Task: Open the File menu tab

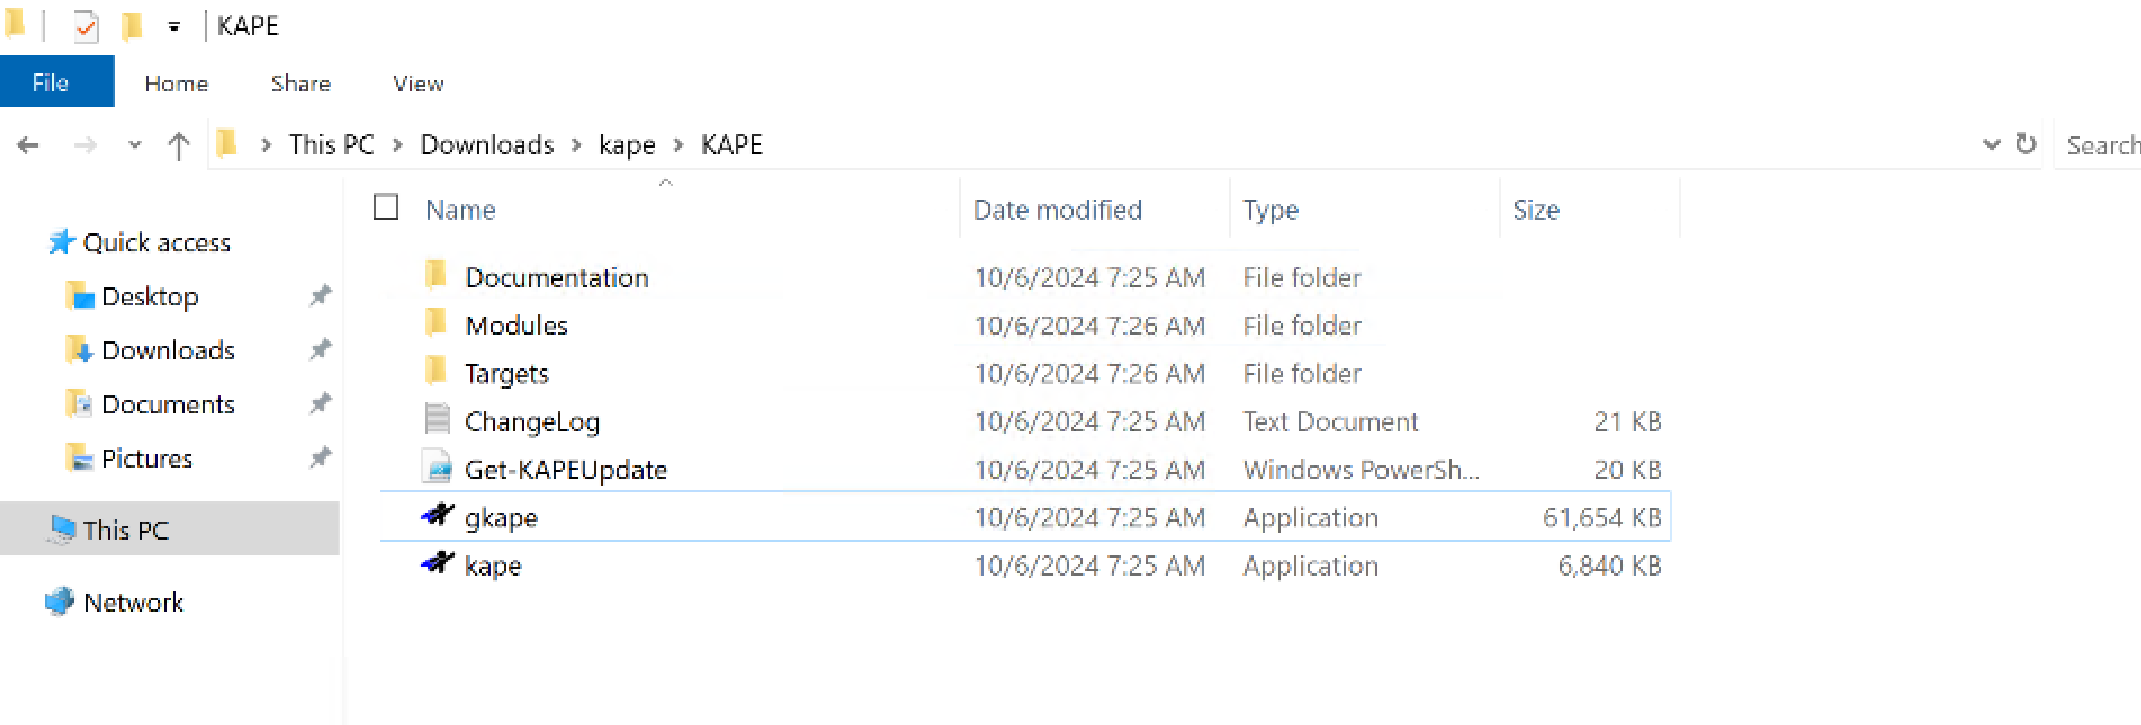Action: [x=57, y=82]
